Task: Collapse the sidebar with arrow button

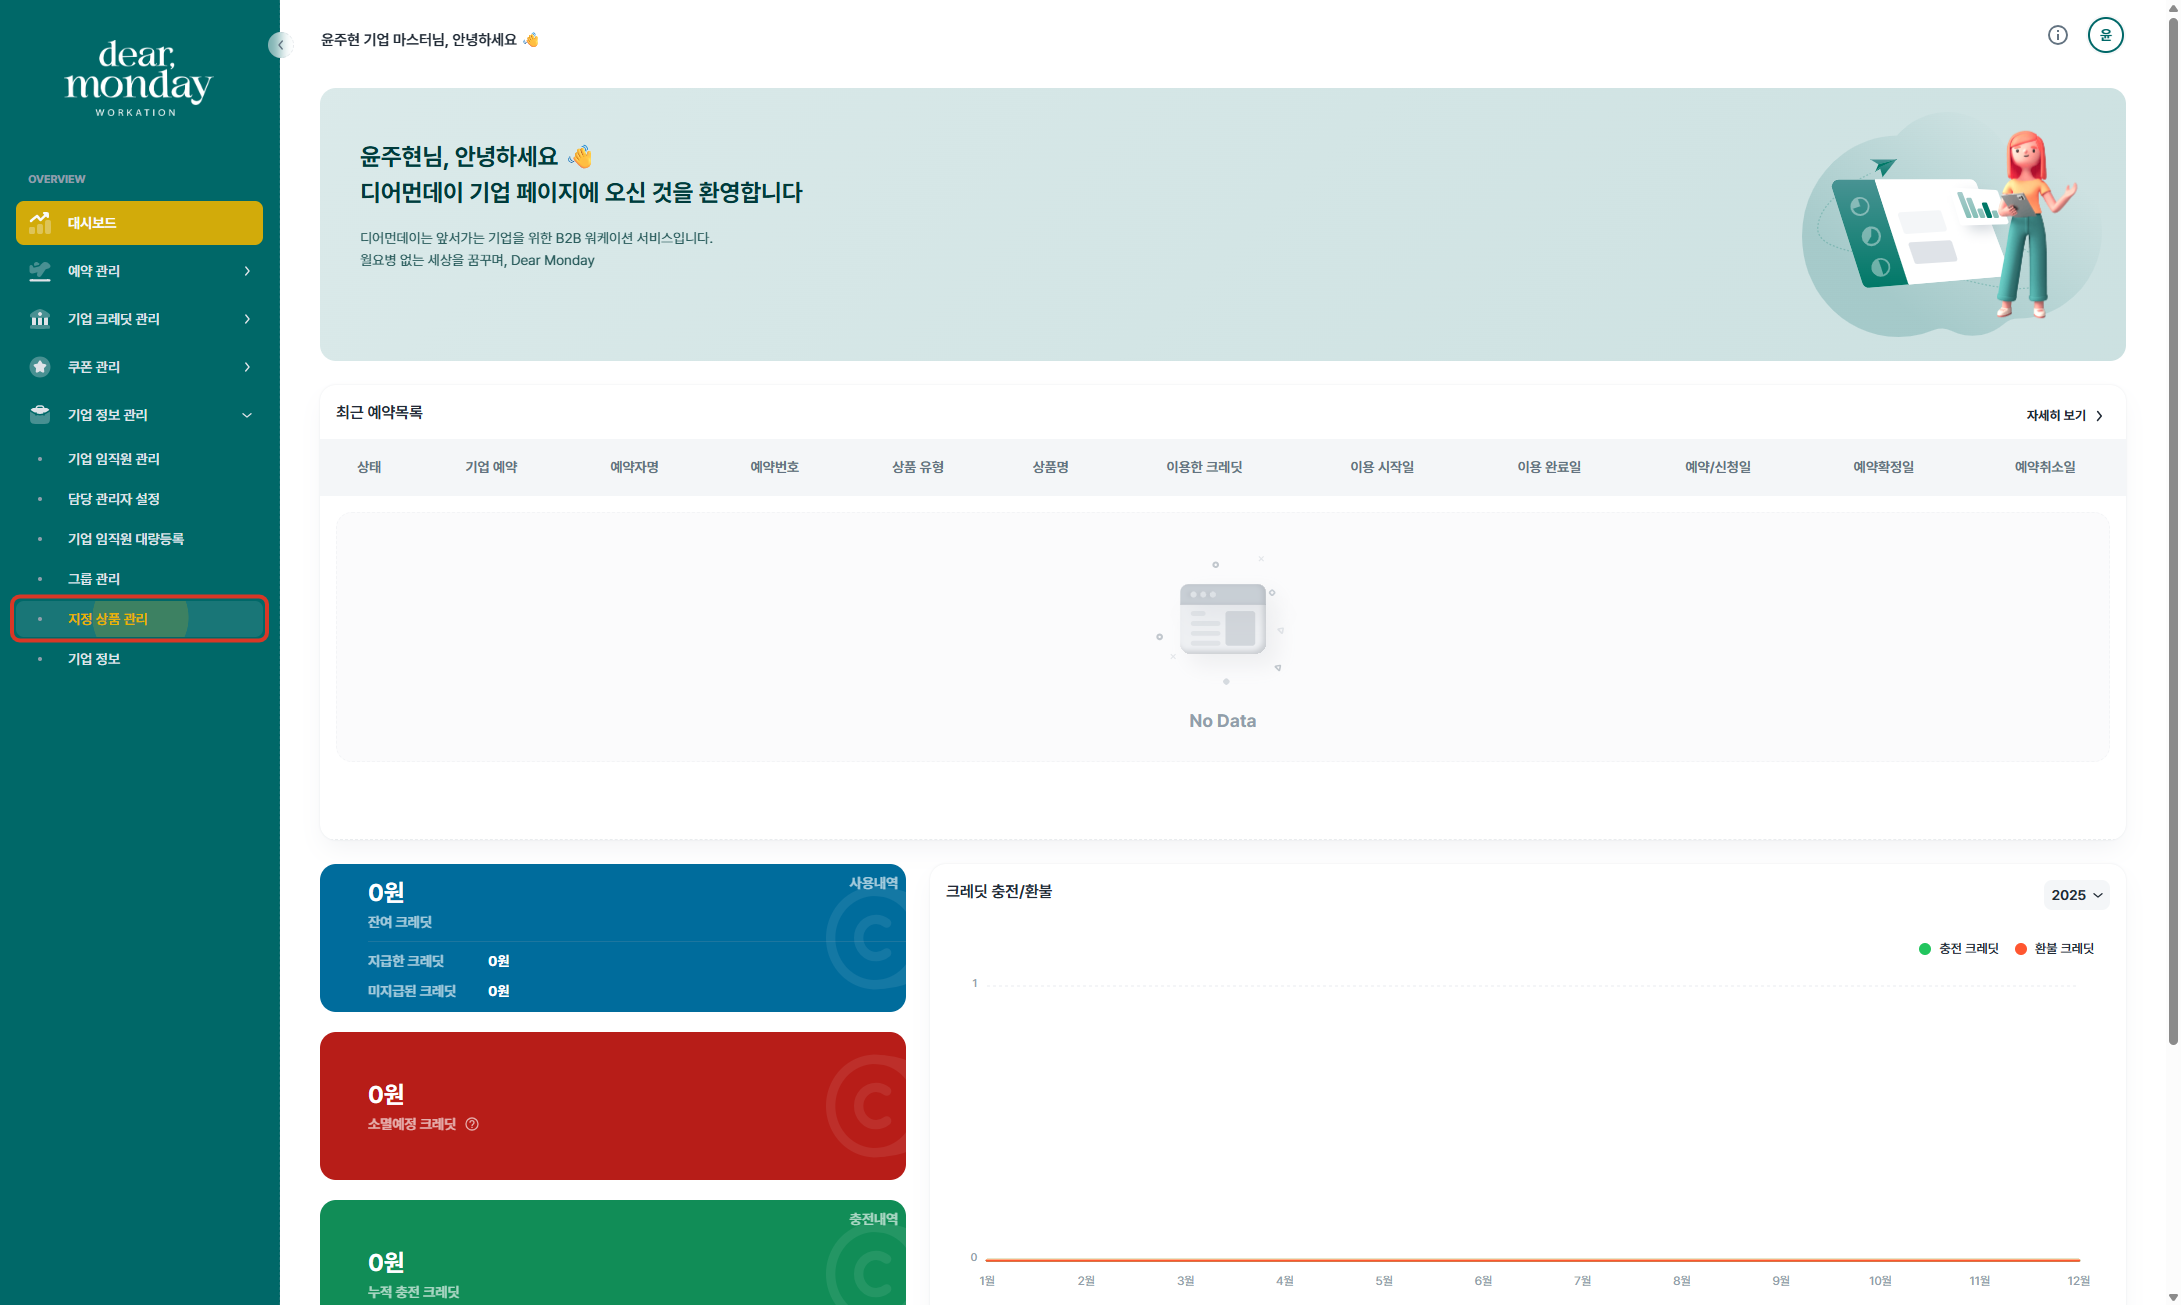Action: tap(280, 45)
